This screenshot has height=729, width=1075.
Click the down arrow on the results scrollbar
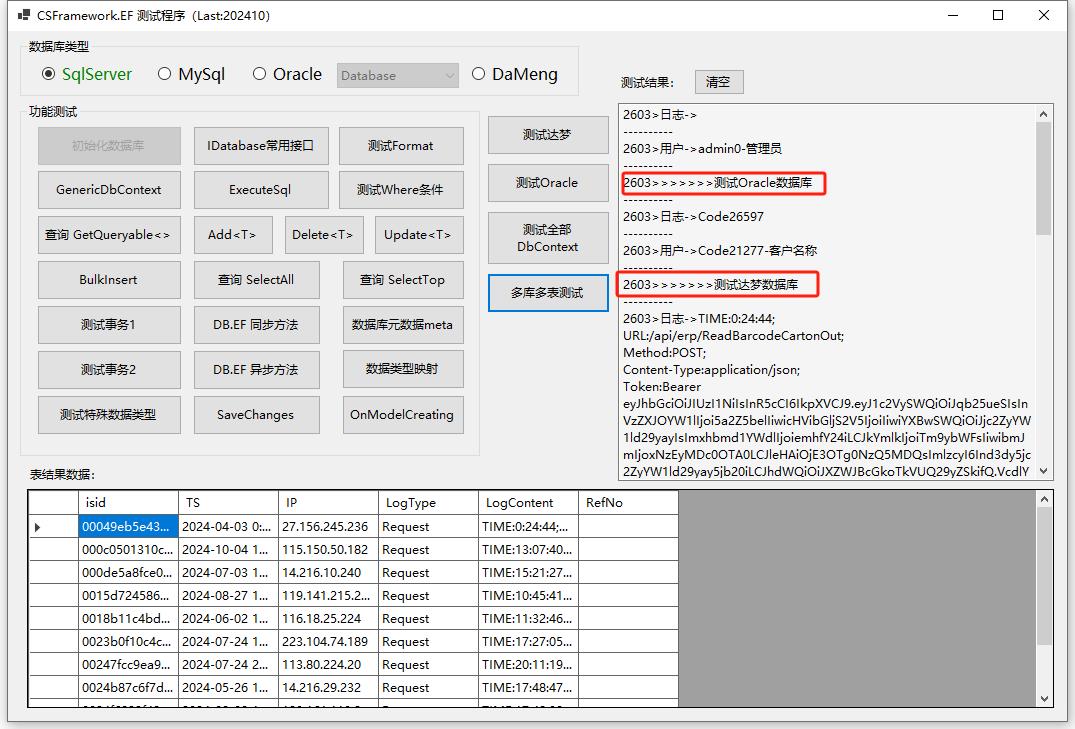click(1046, 471)
